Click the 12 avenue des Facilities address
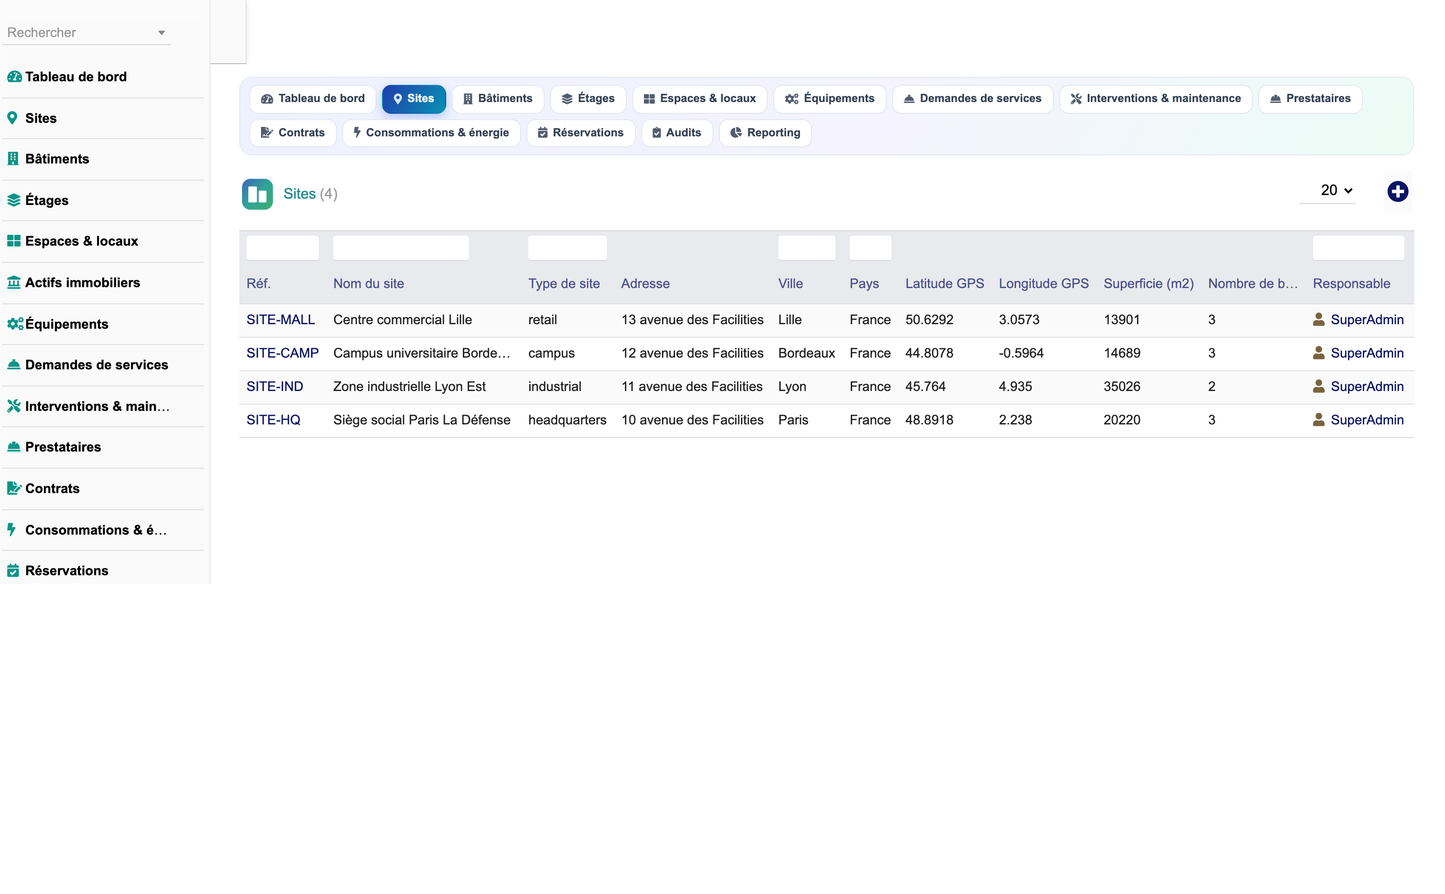This screenshot has height=894, width=1445. pos(692,353)
